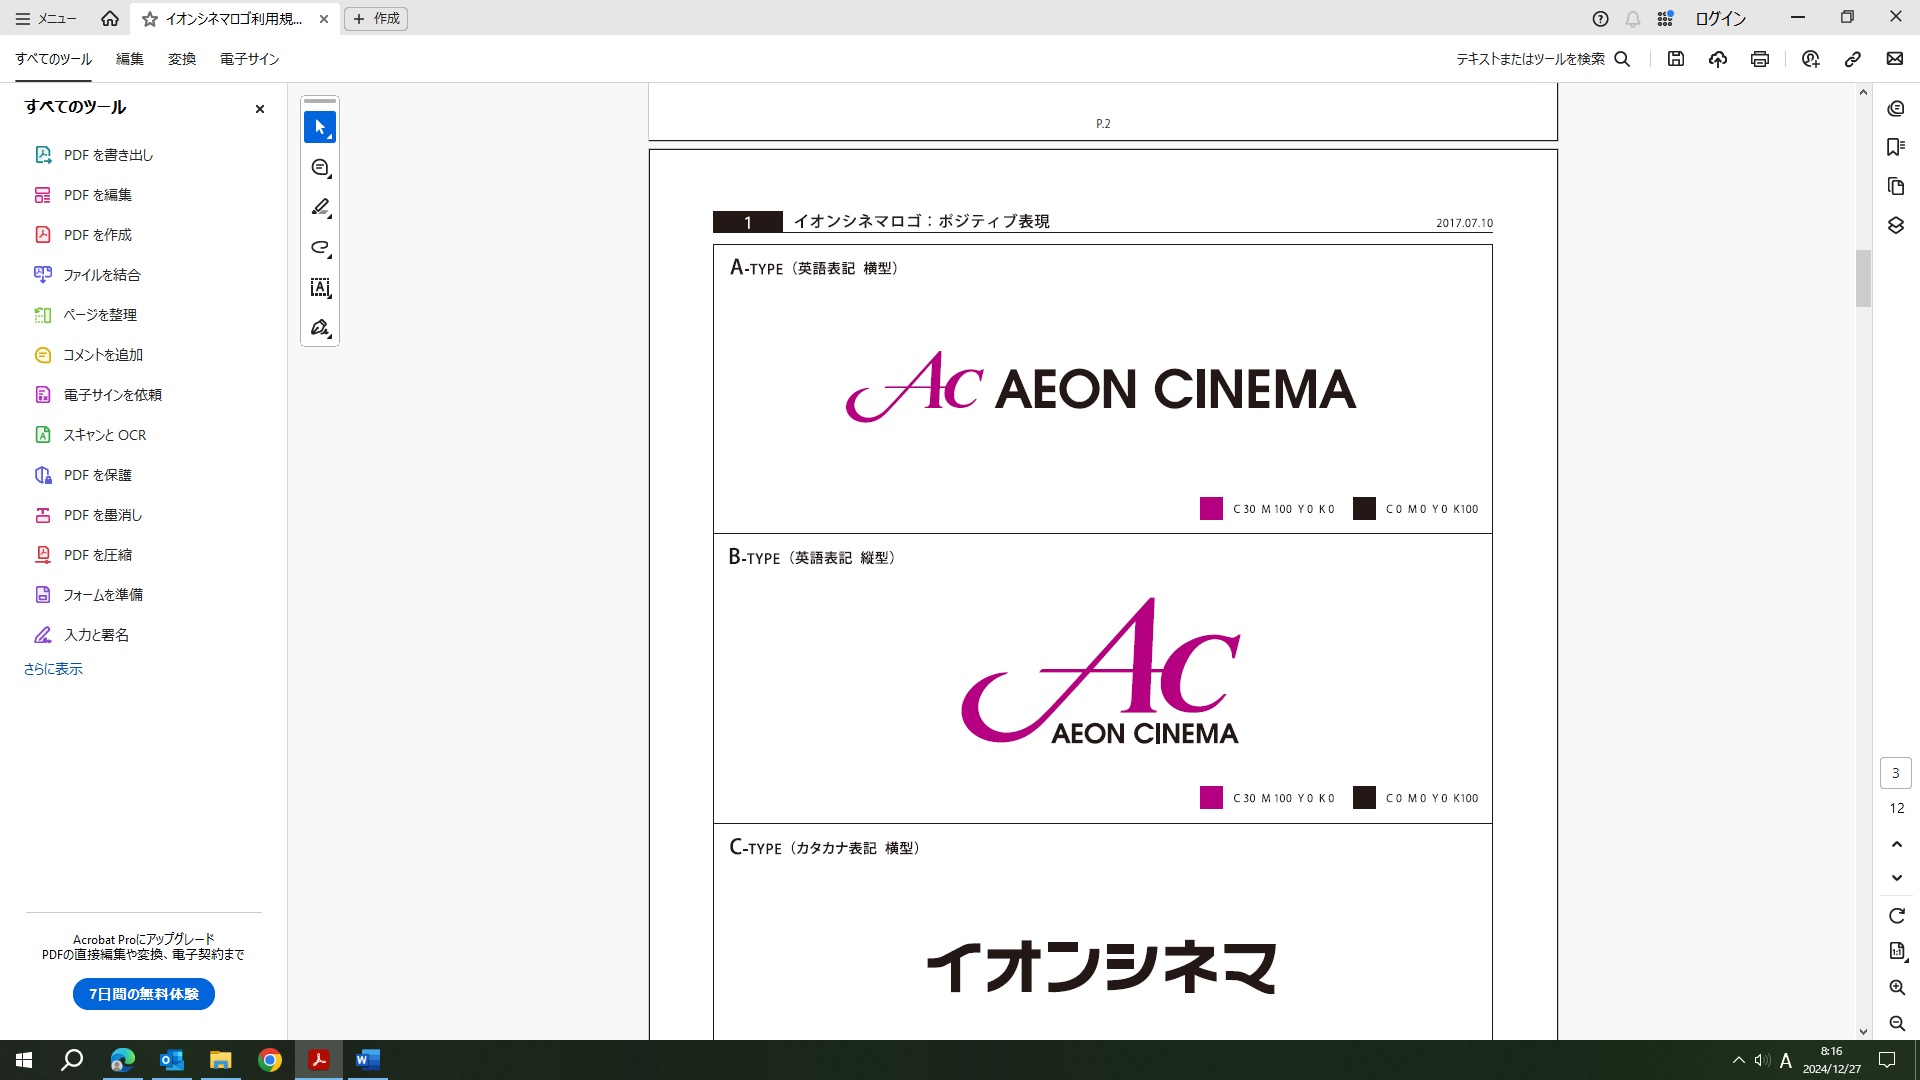Viewport: 1920px width, 1080px height.
Task: Open the メニュー hamburger menu
Action: click(46, 18)
